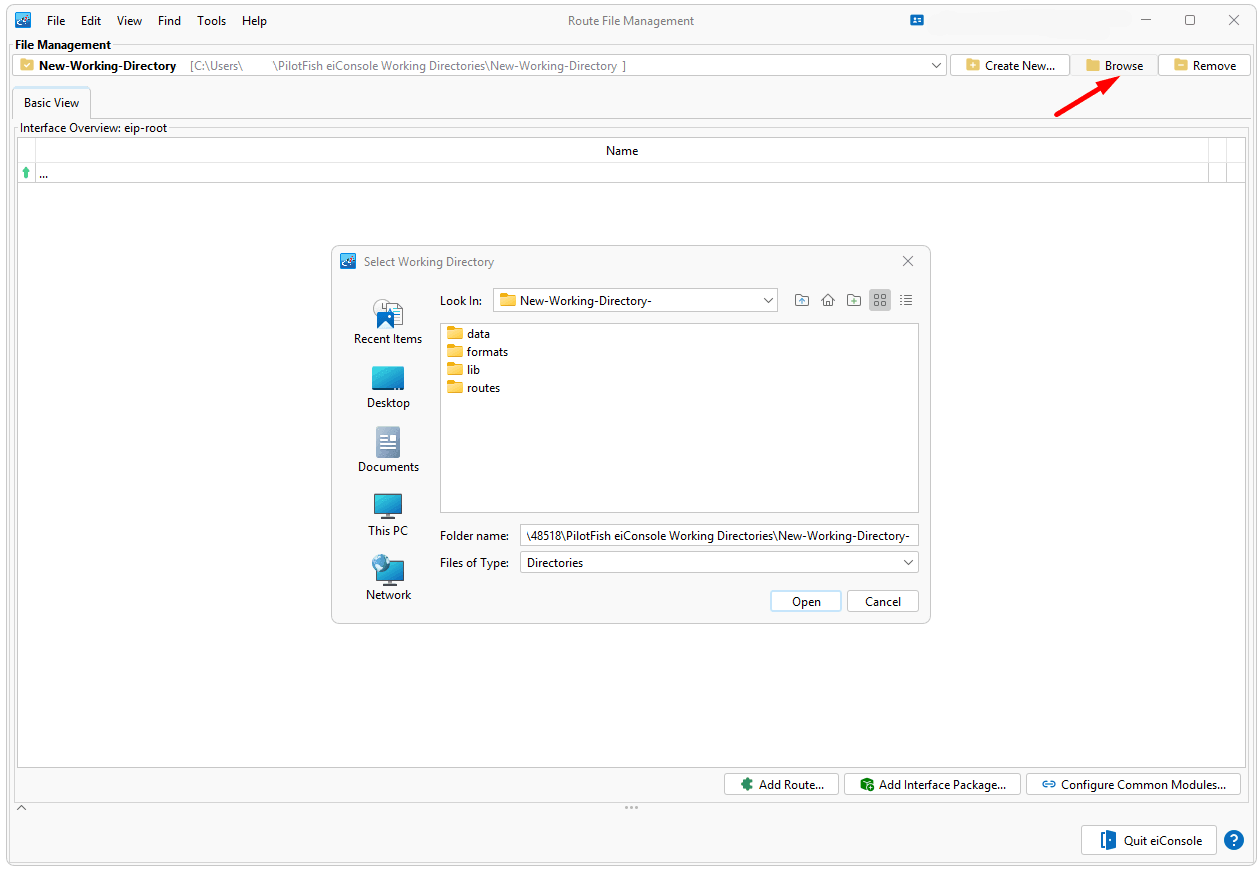This screenshot has width=1260, height=875.
Task: Click the Up One Level folder icon
Action: point(802,300)
